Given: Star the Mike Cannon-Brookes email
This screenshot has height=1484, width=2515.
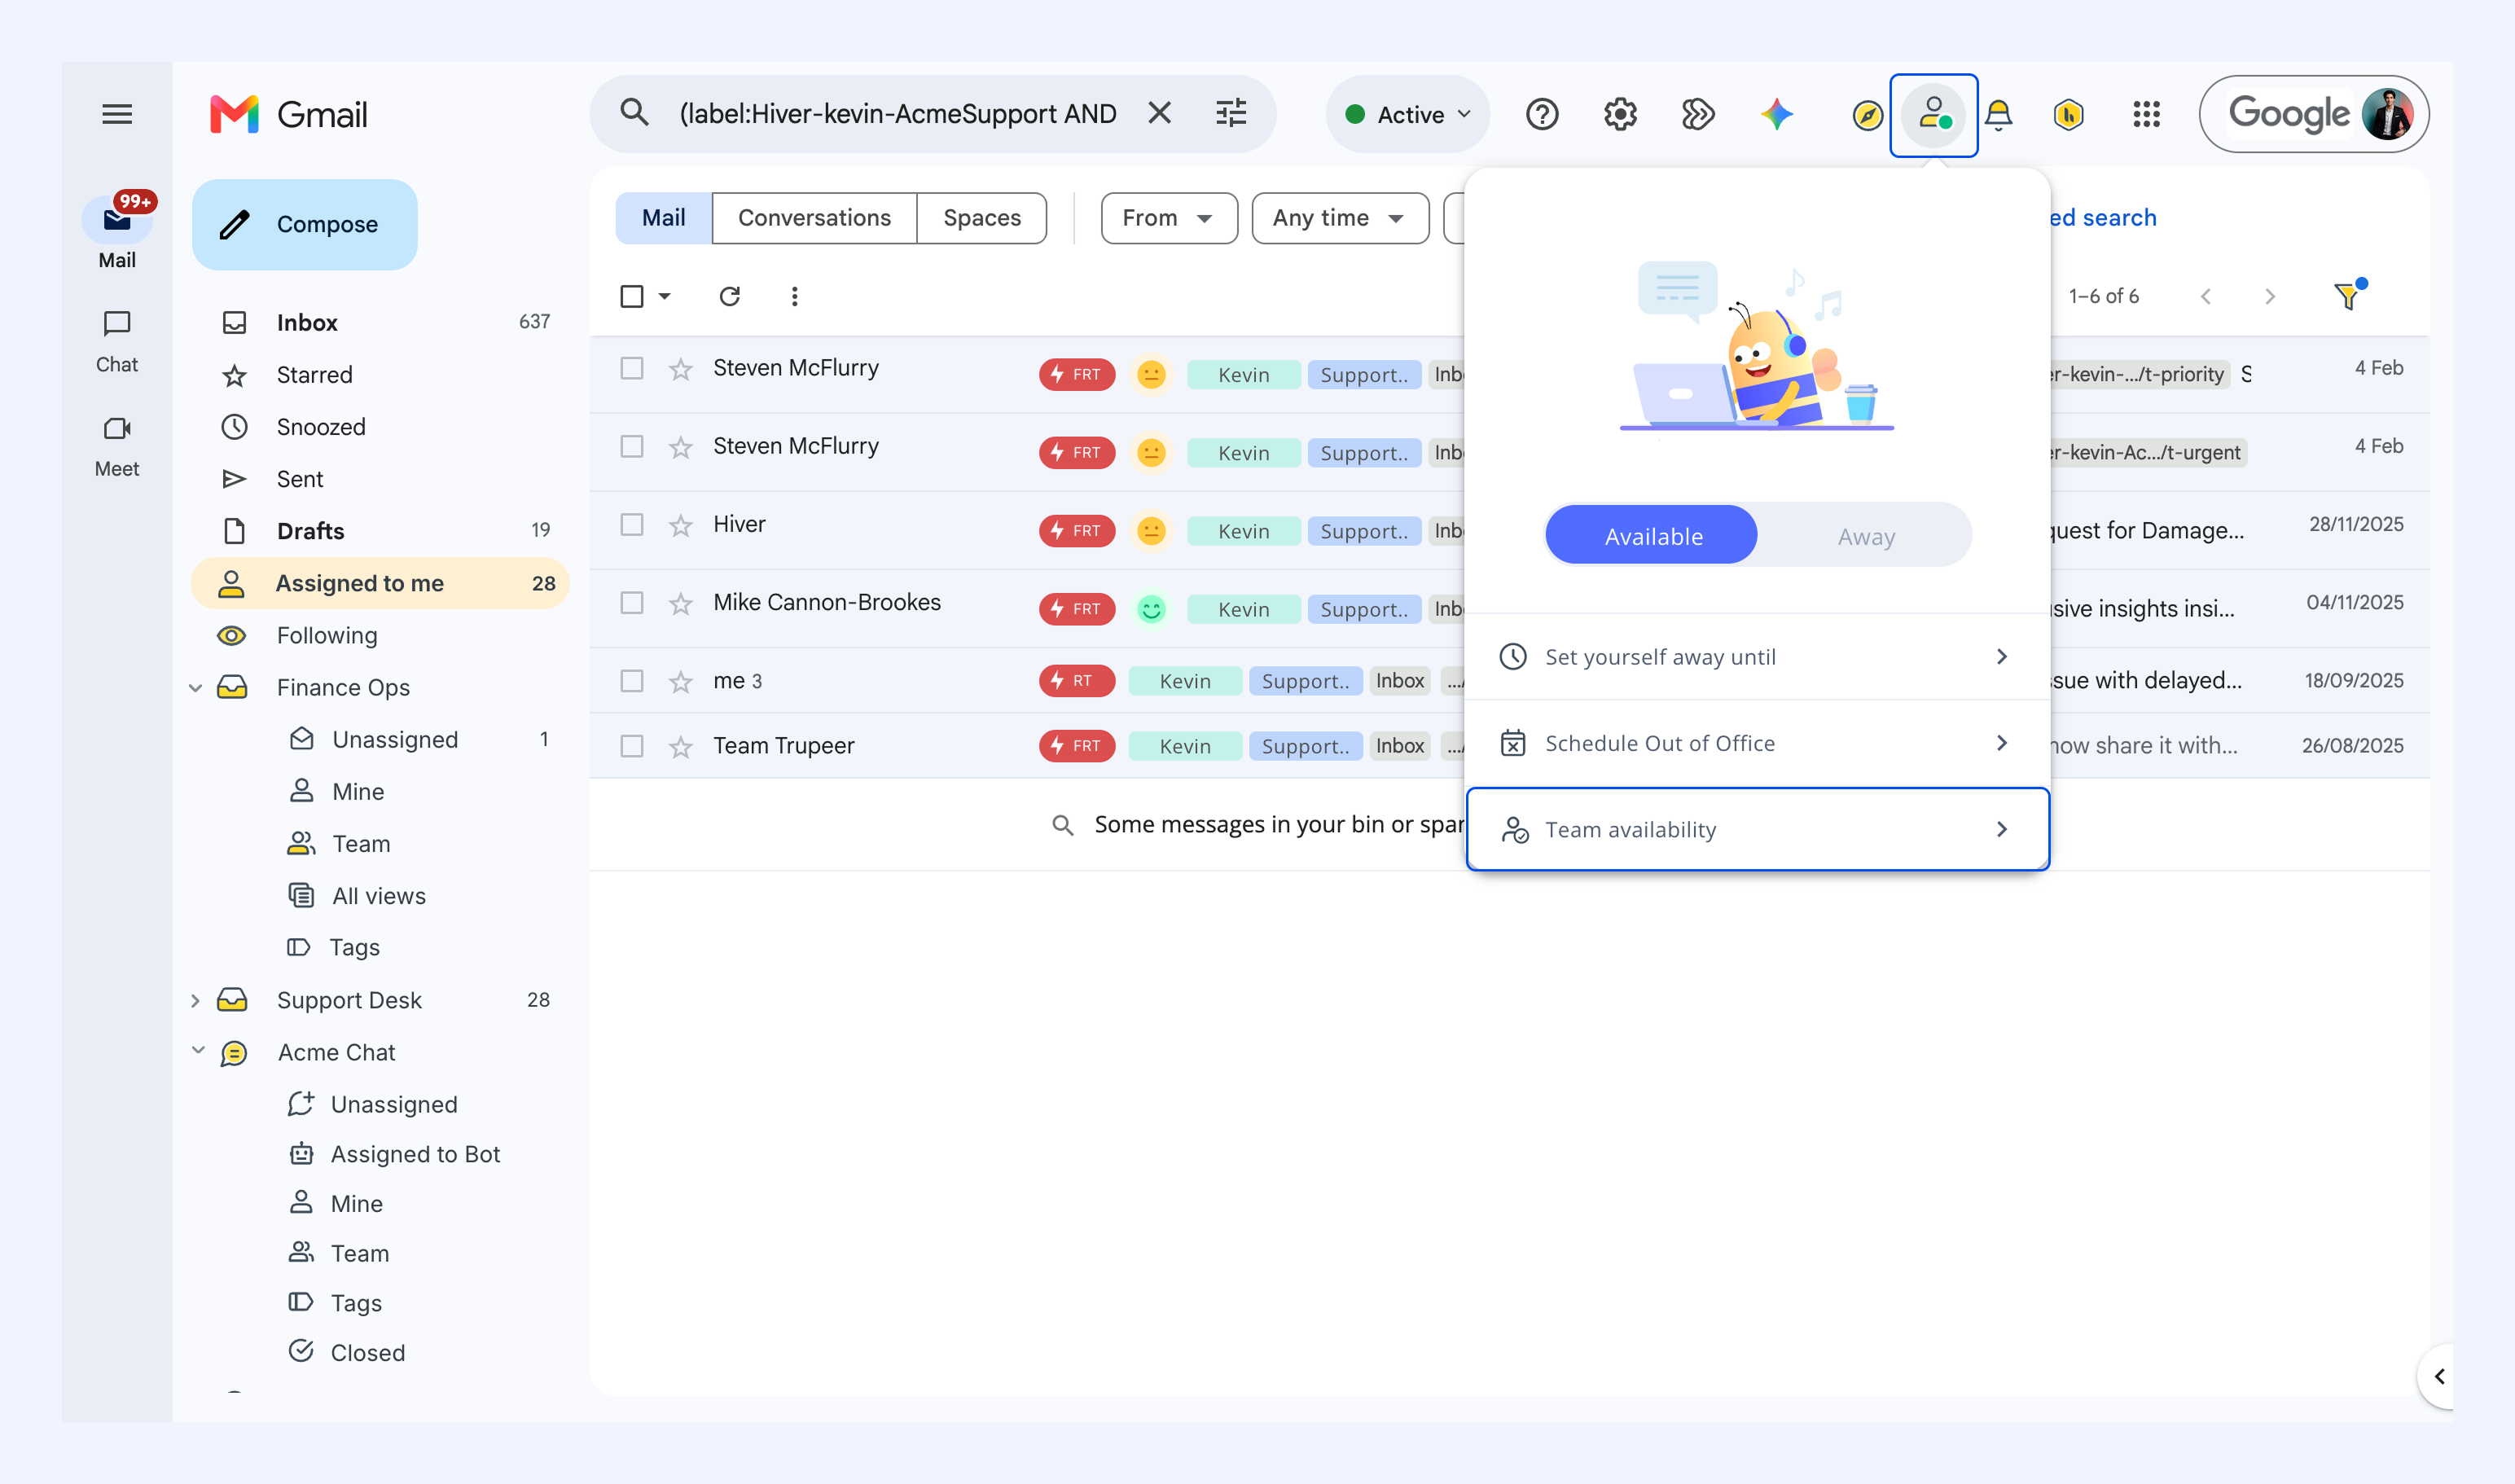Looking at the screenshot, I should coord(681,603).
